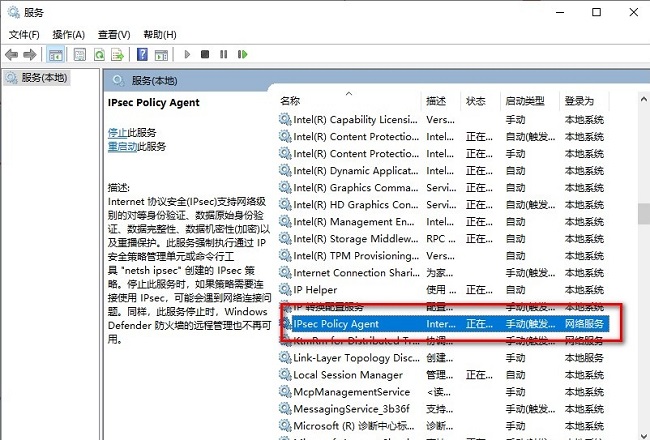
Task: Open the 查看(V) menu
Action: coord(114,34)
